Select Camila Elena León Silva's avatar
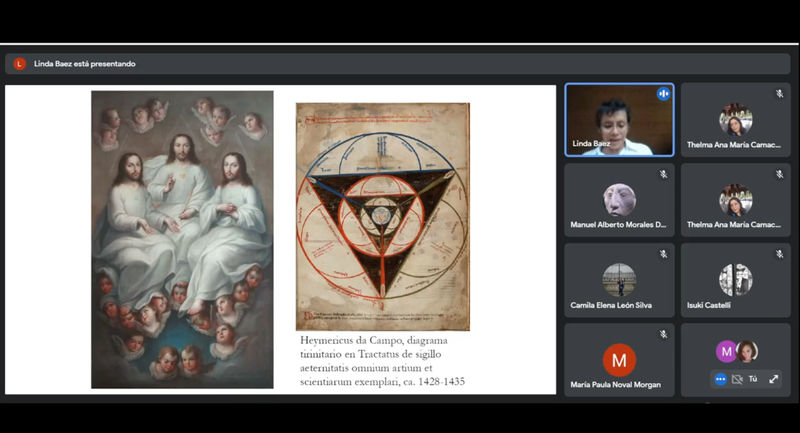The image size is (800, 433). [619, 279]
